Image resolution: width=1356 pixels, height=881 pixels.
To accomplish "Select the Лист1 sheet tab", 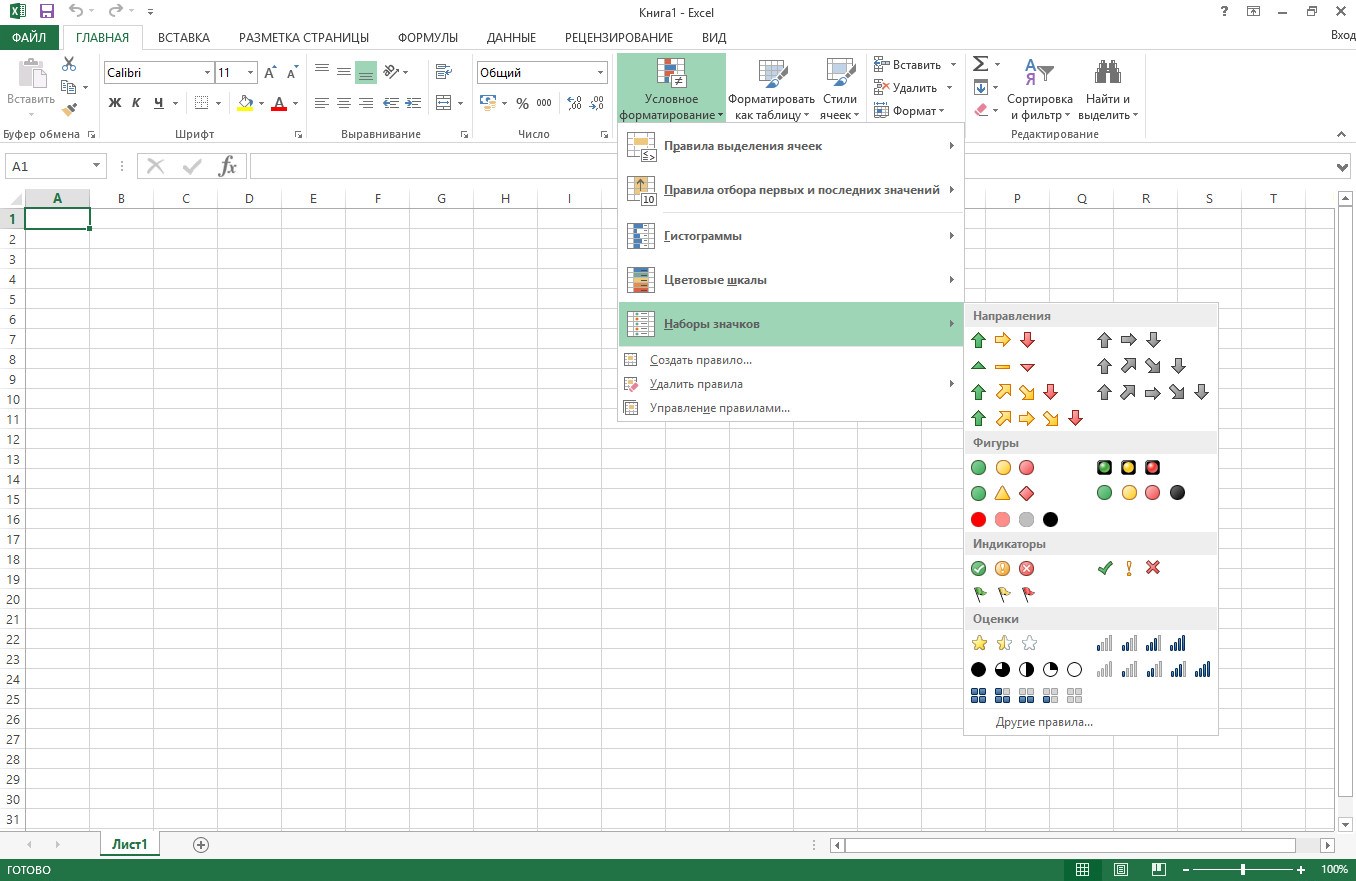I will coord(130,845).
